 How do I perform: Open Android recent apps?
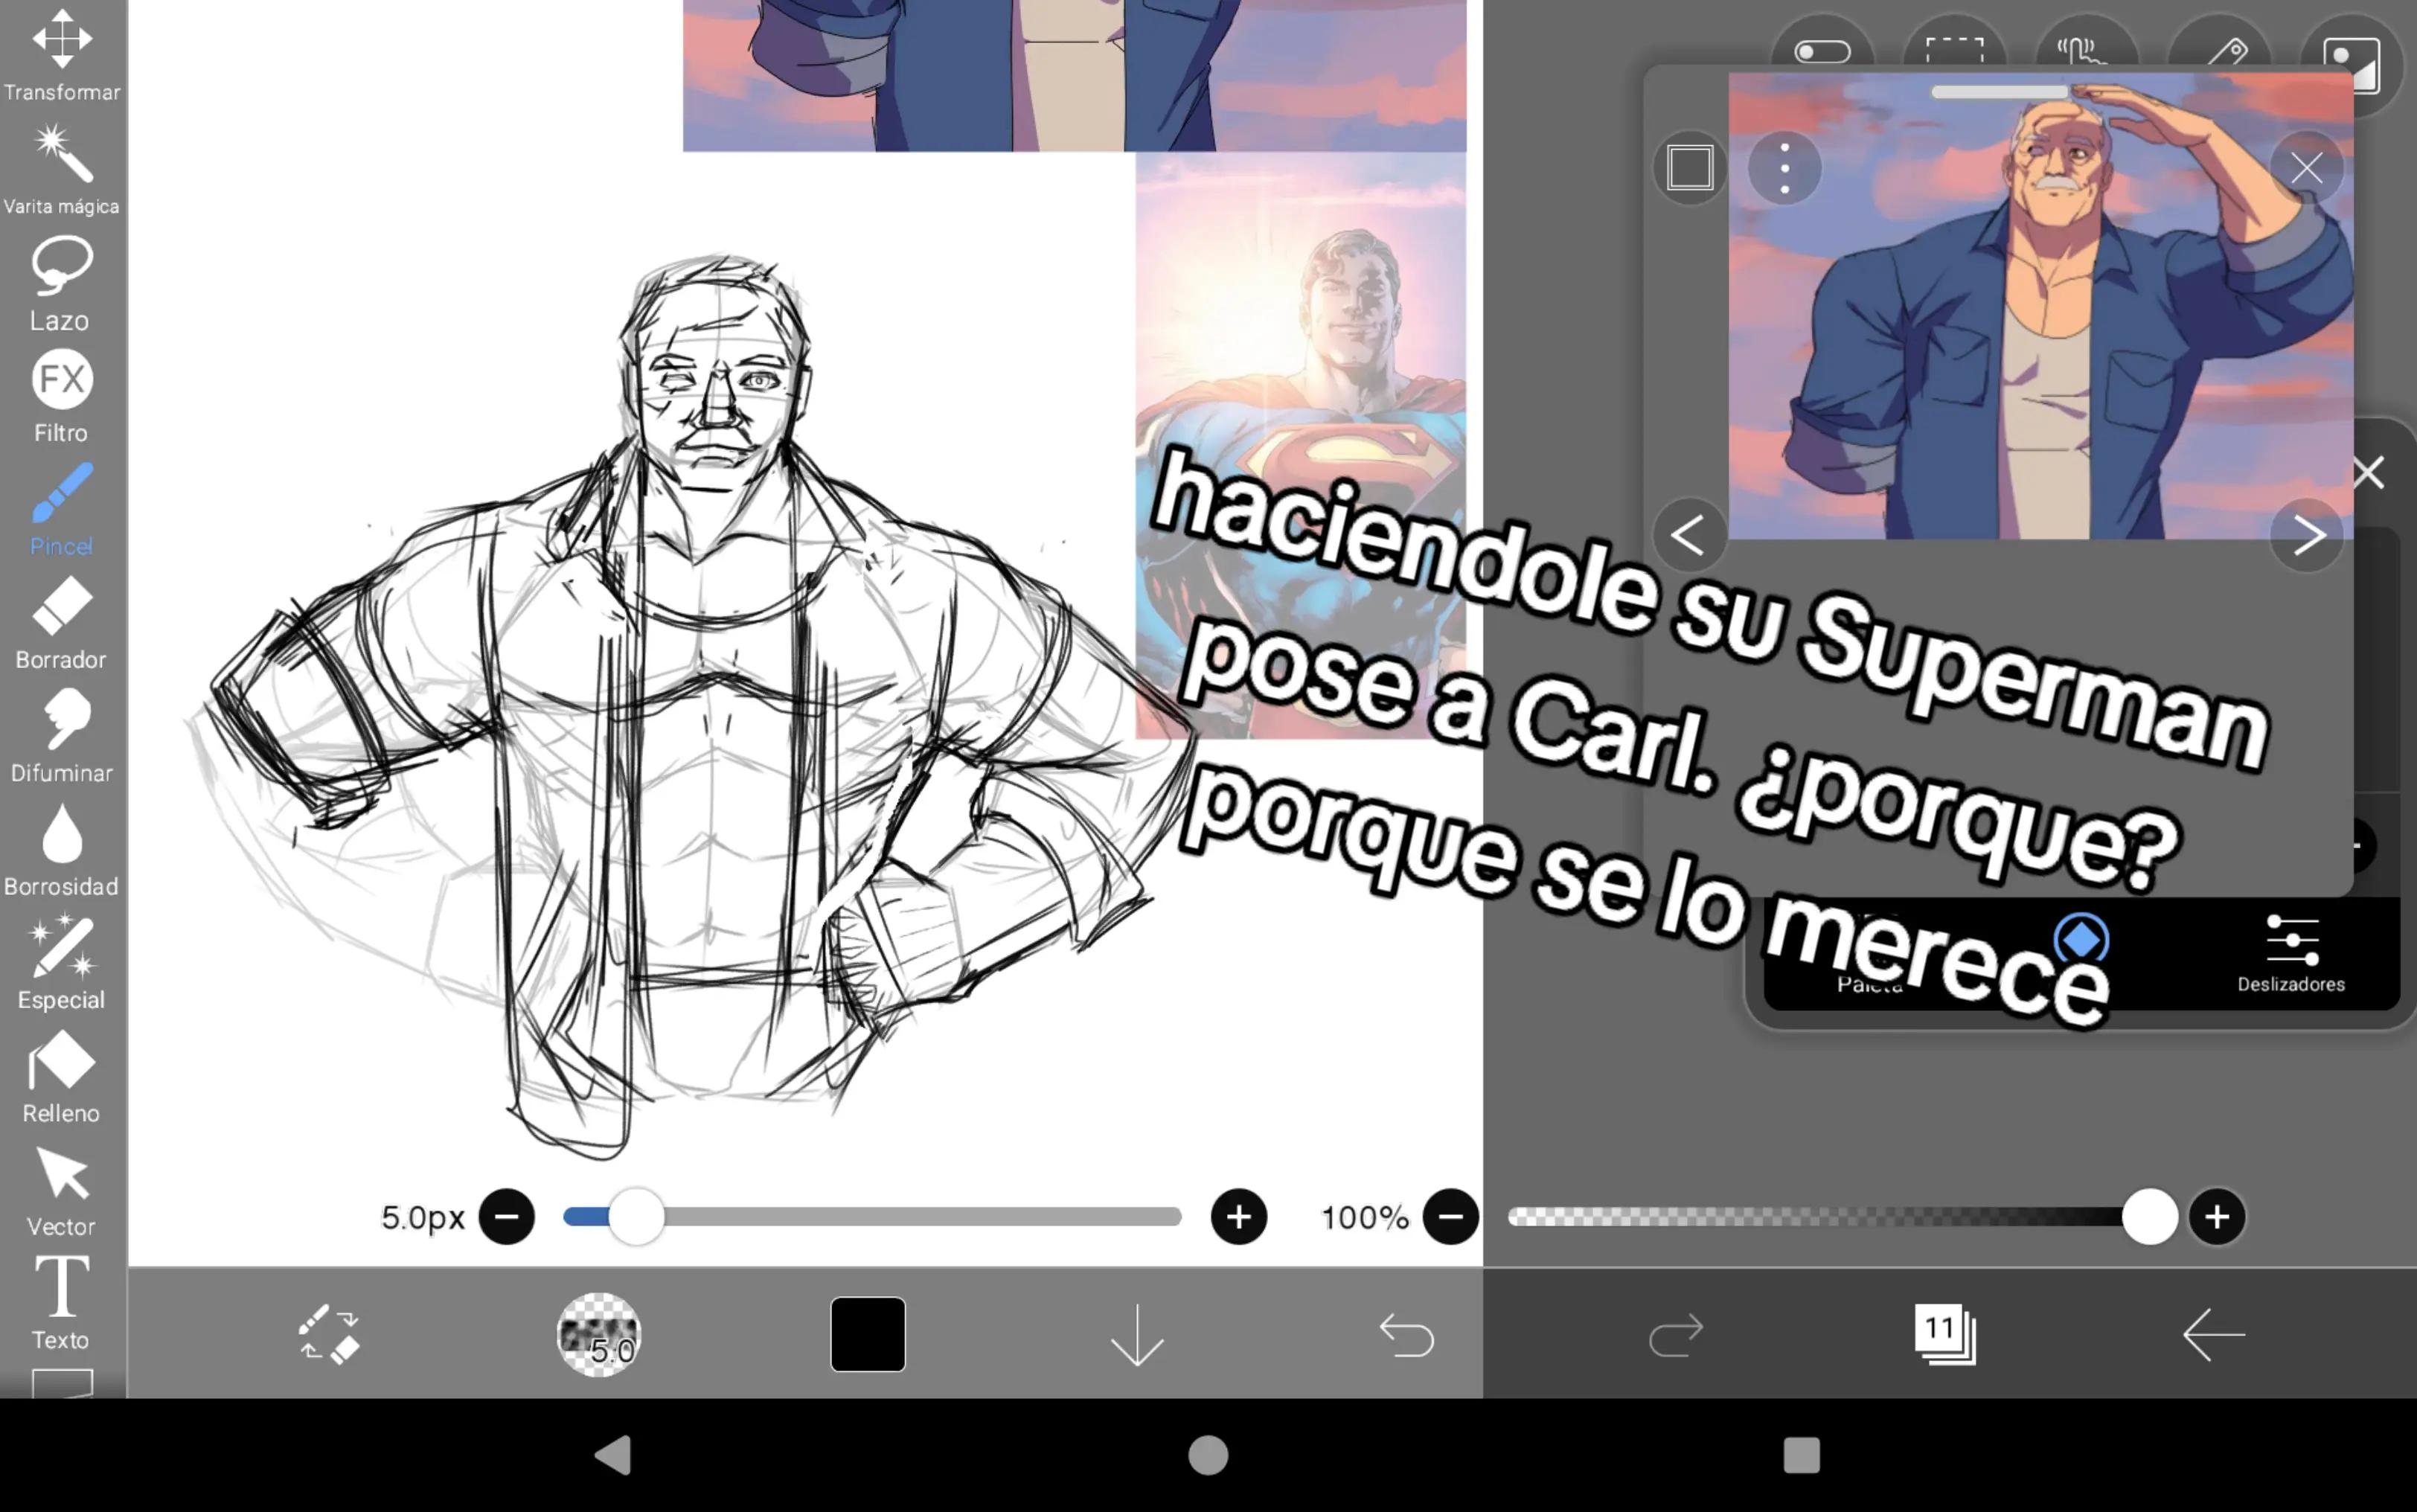pyautogui.click(x=1802, y=1455)
